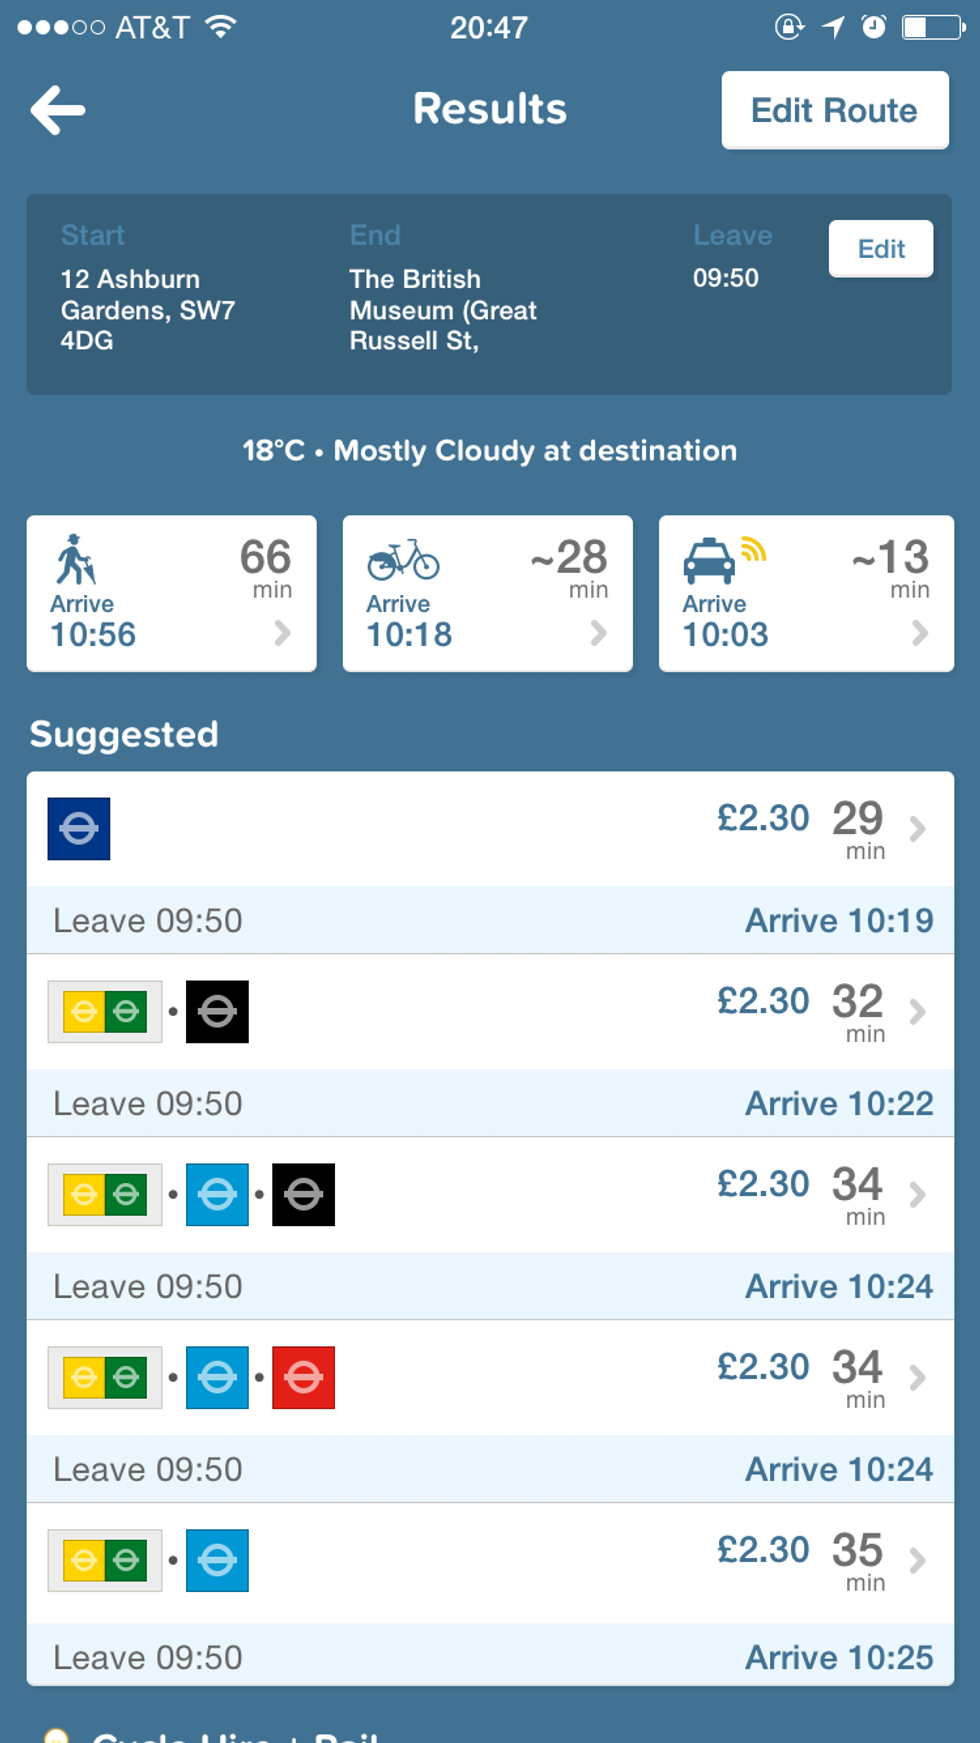Tap yellow-green District/Circle icon in 34 min black route

tap(105, 1195)
